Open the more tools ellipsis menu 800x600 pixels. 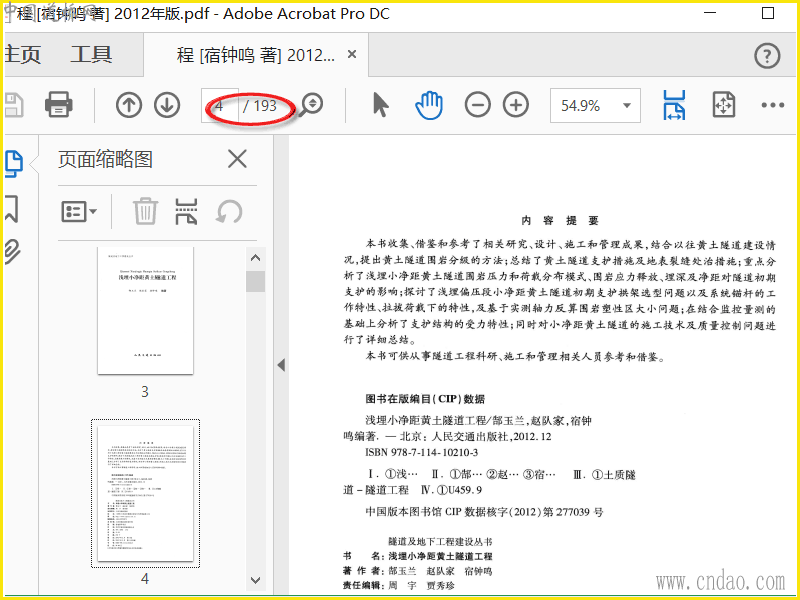(772, 105)
